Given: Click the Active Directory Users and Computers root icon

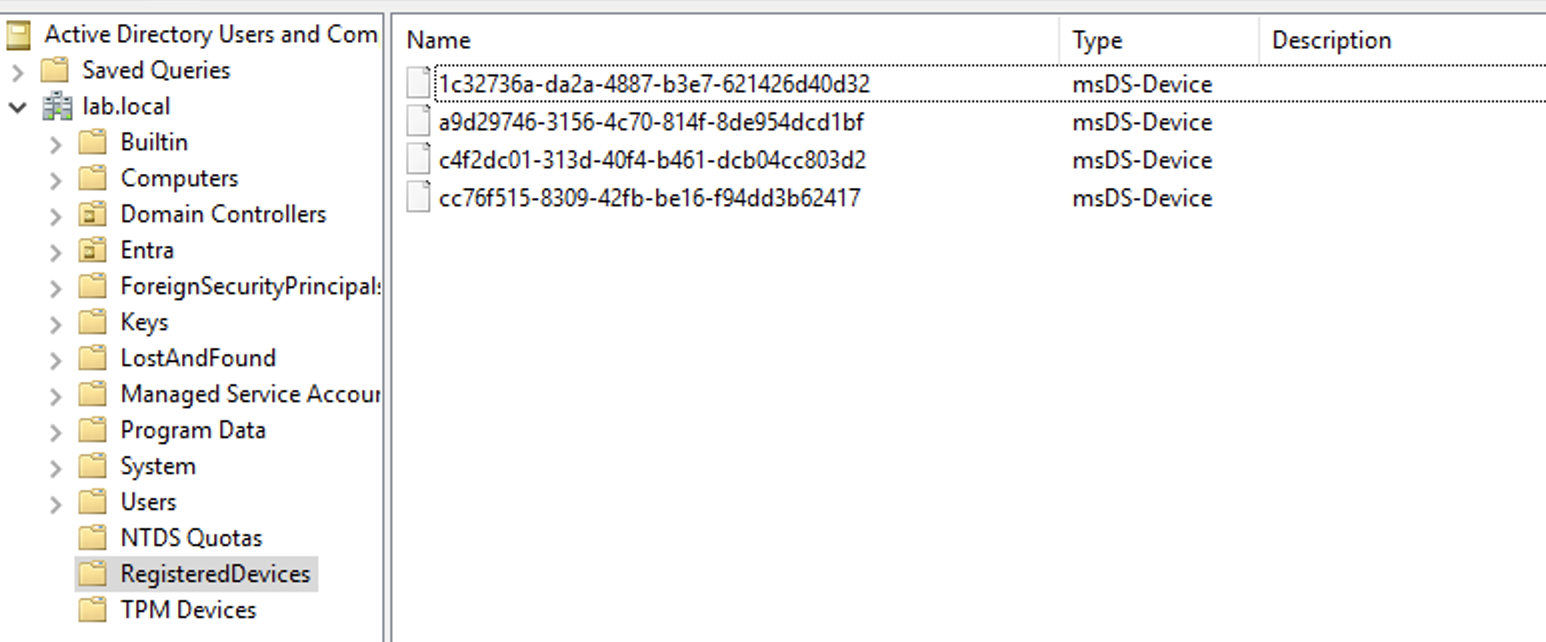Looking at the screenshot, I should [19, 35].
